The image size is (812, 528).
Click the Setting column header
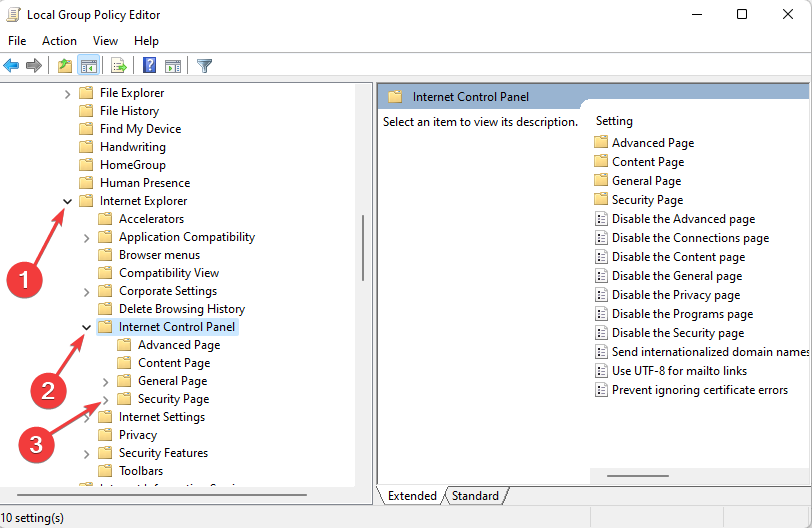pyautogui.click(x=614, y=121)
